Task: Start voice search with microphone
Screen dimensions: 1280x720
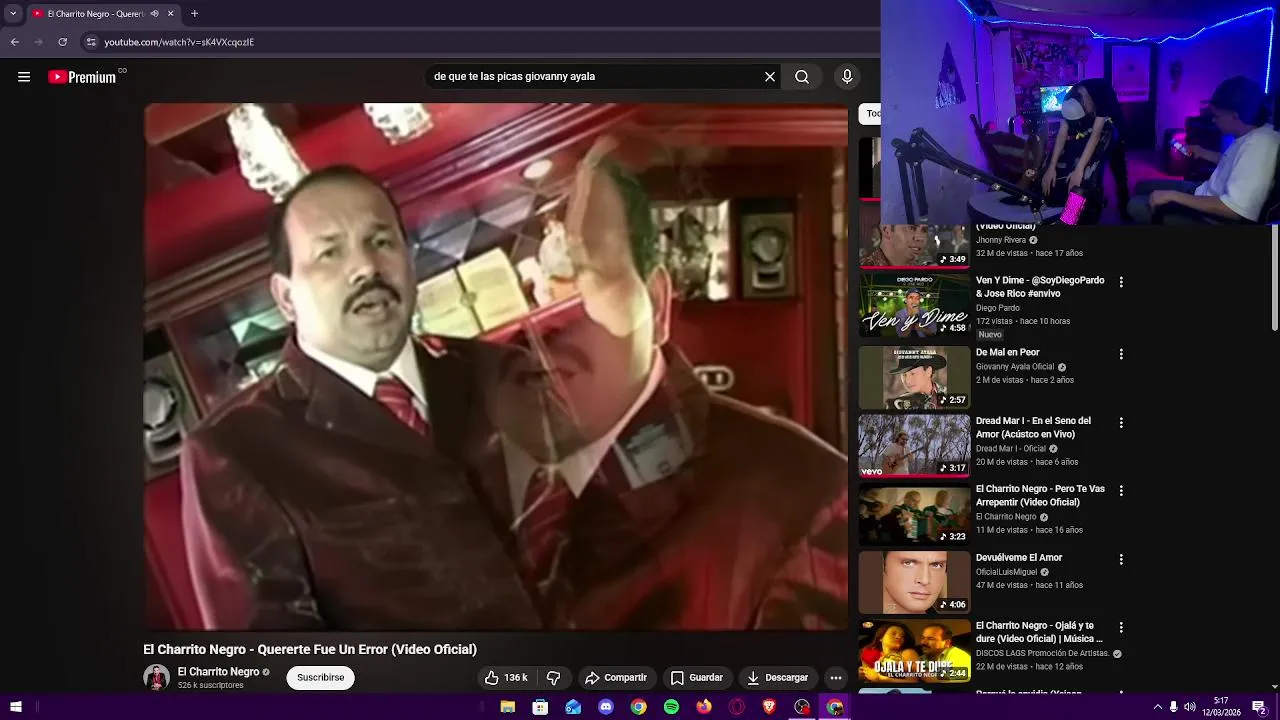Action: 847,77
